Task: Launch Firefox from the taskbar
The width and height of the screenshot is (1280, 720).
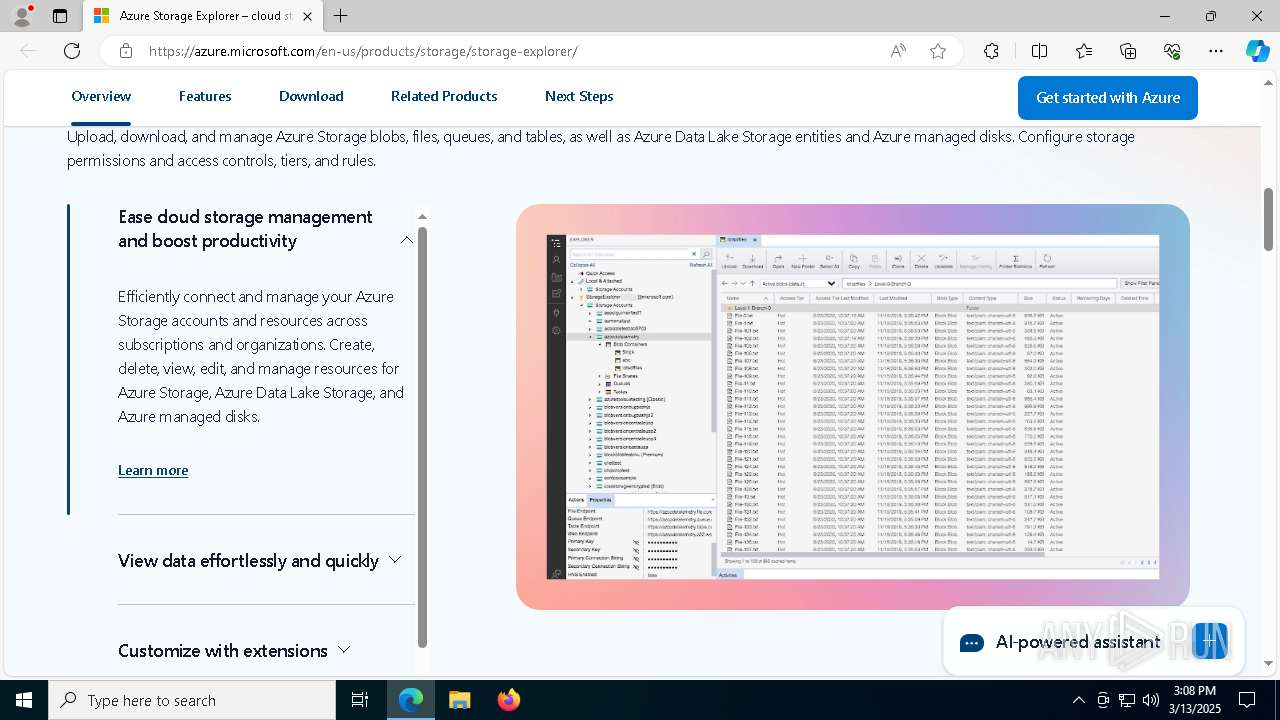Action: [x=508, y=700]
